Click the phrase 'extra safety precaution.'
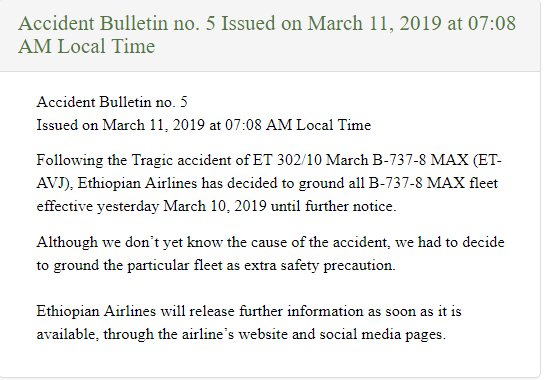Screen dimensions: 544x380 [x=320, y=265]
